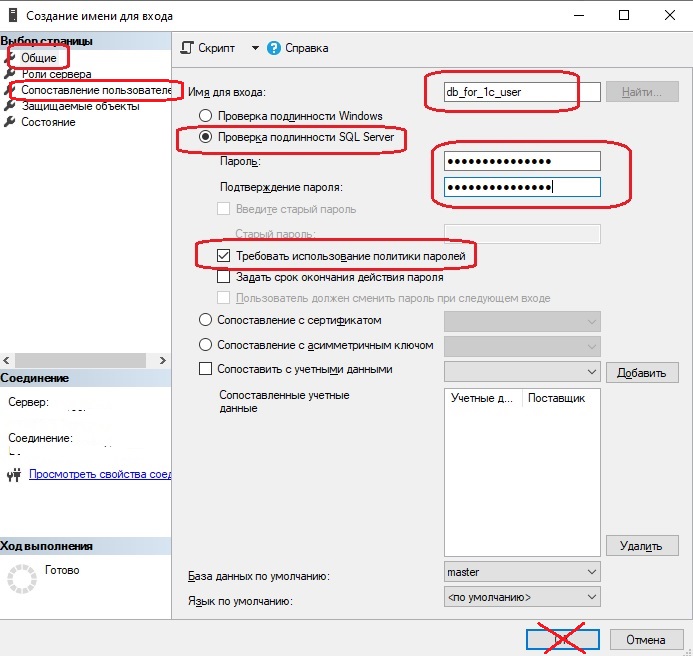This screenshot has height=656, width=693.
Task: Click the Сервер: label
Action: coord(28,402)
